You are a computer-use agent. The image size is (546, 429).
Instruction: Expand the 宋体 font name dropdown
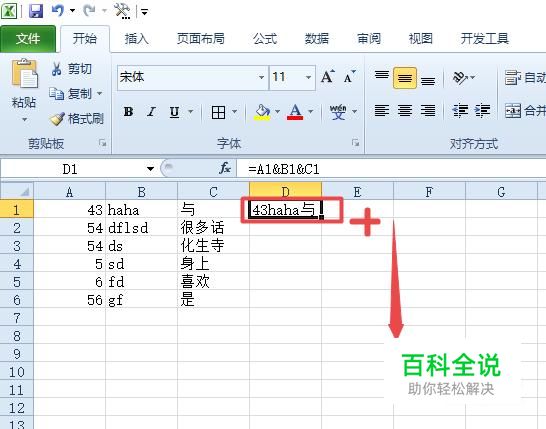click(261, 77)
